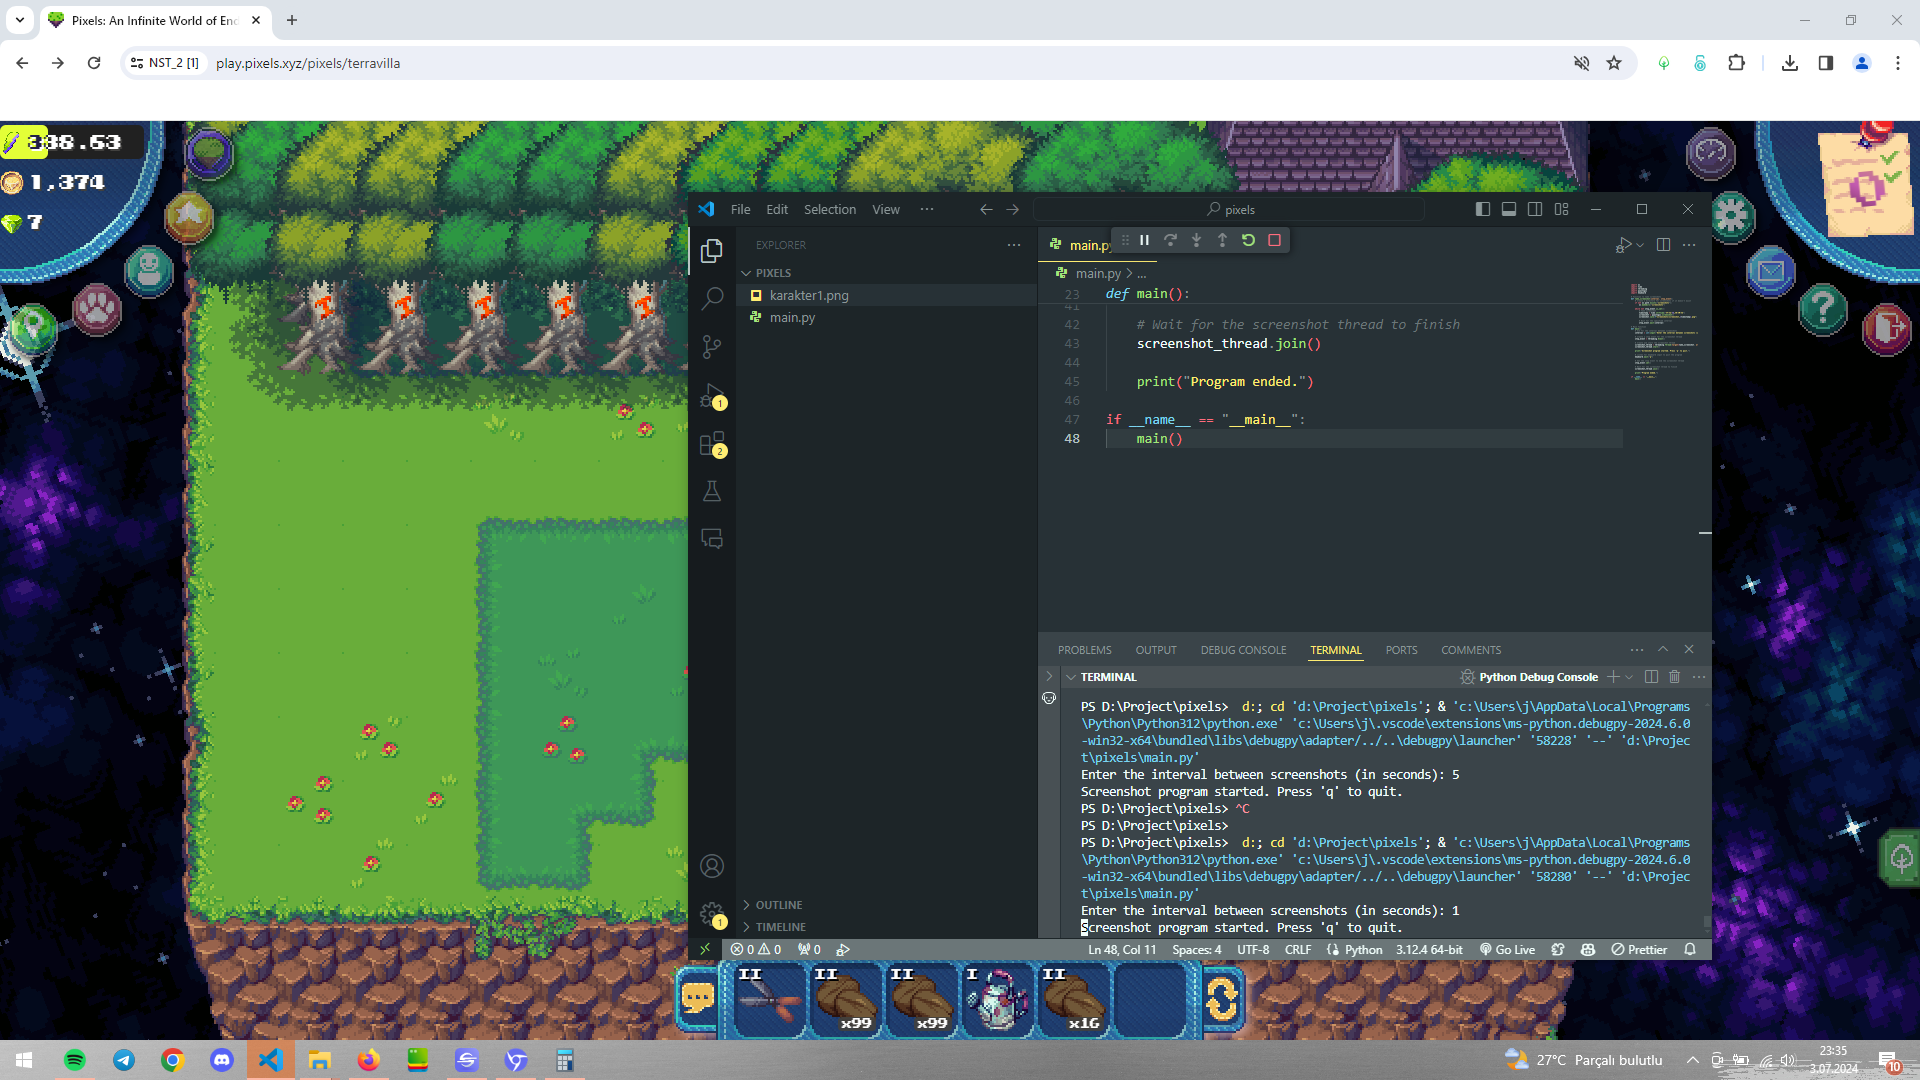The height and width of the screenshot is (1080, 1920).
Task: Open the Search icon in the activity bar
Action: click(712, 298)
